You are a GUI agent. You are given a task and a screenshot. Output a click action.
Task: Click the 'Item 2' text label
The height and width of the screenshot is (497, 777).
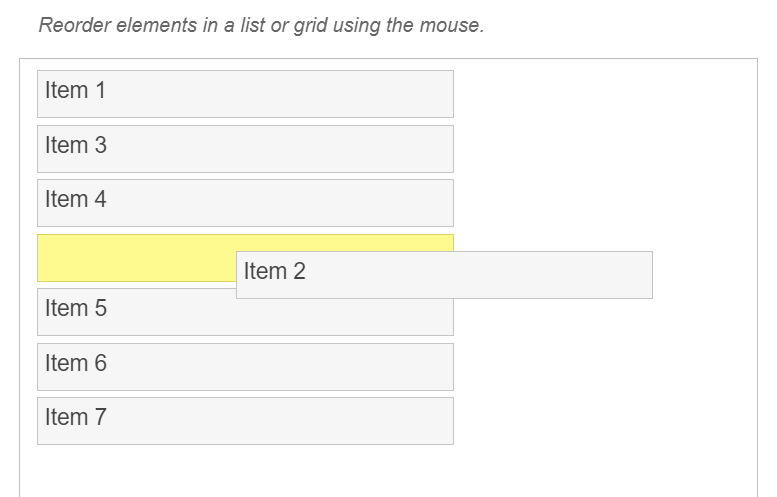point(274,271)
